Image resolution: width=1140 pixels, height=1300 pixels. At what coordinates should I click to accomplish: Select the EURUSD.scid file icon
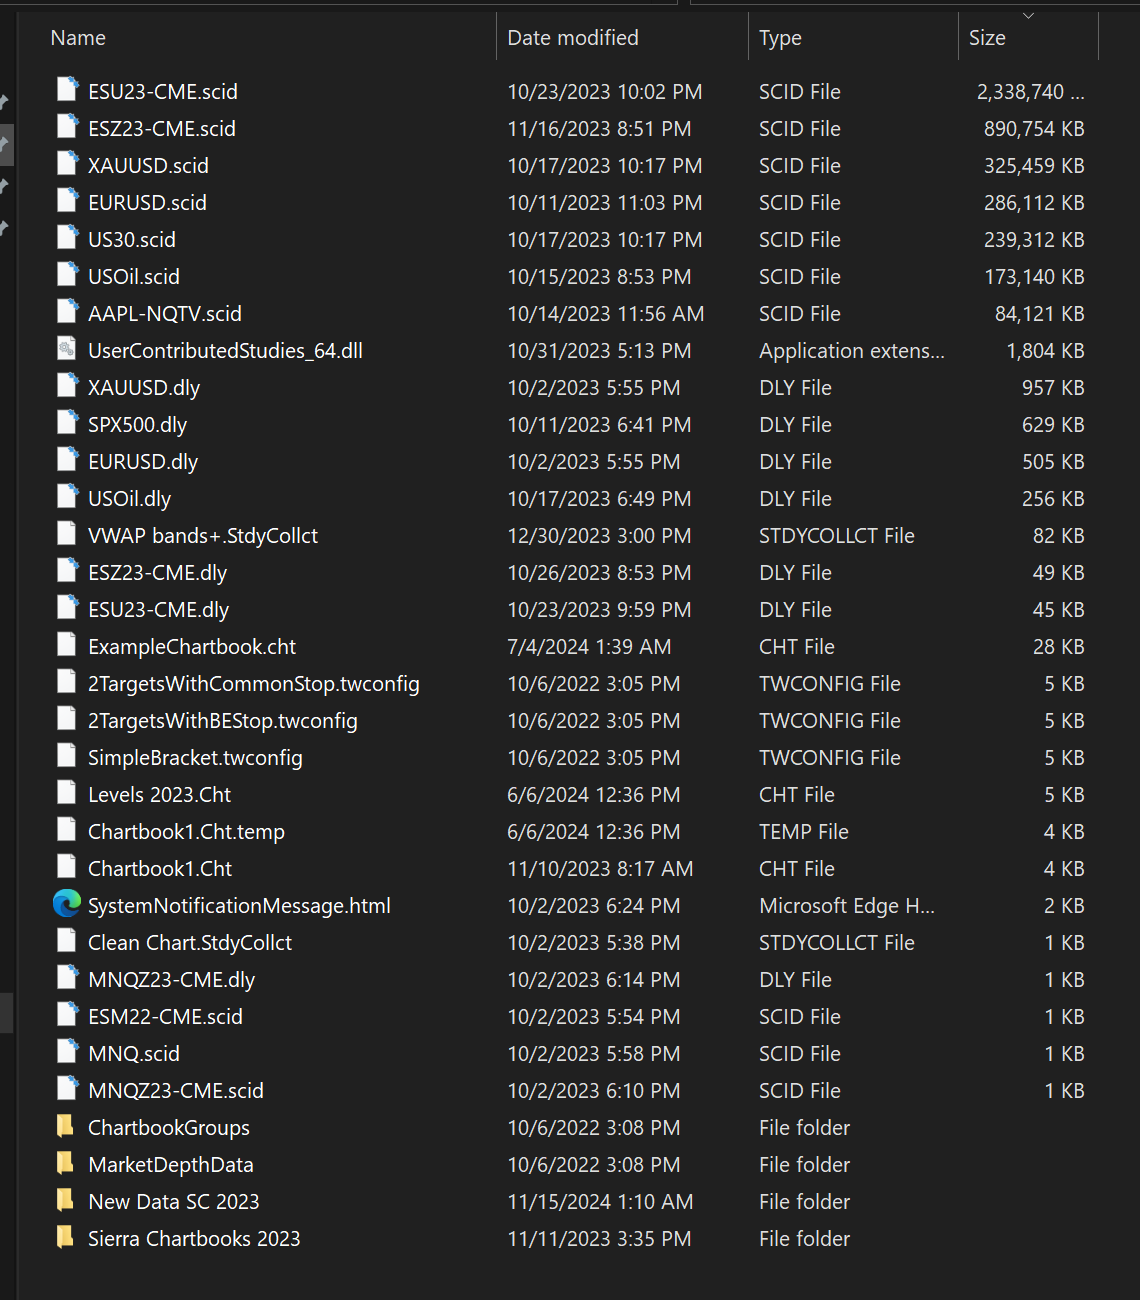click(x=67, y=201)
